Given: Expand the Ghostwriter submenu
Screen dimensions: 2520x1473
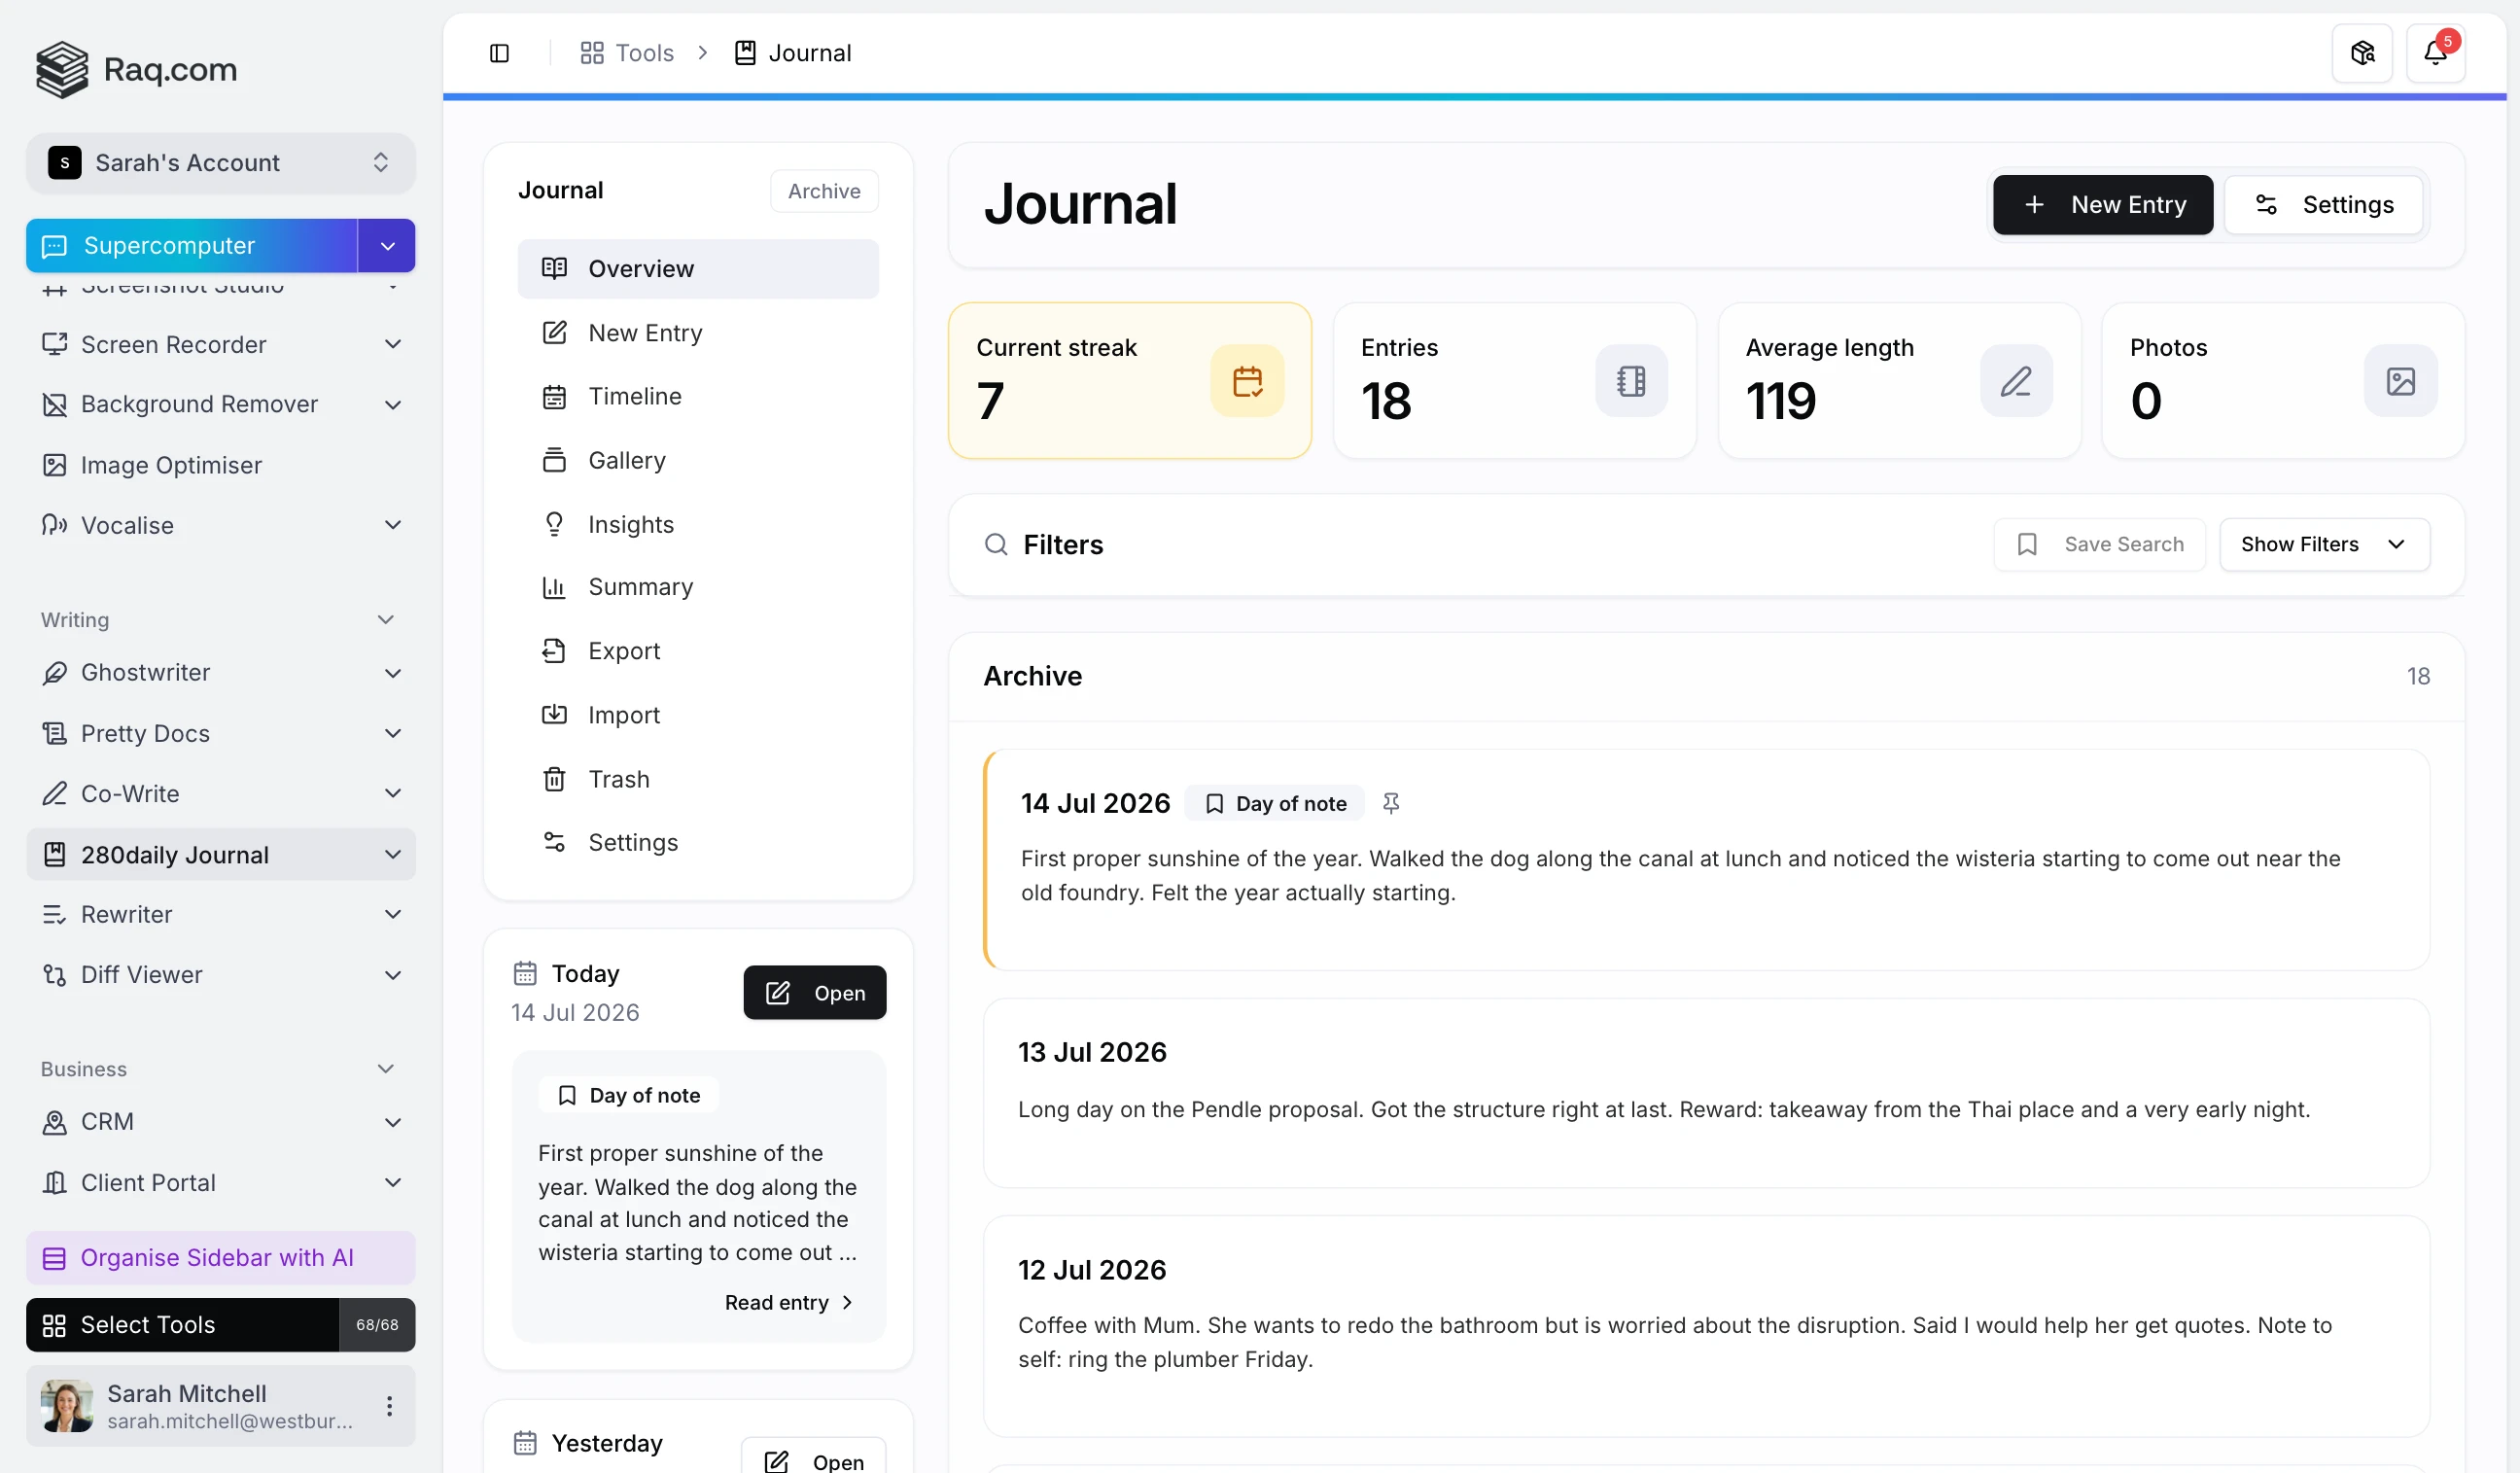Looking at the screenshot, I should [393, 673].
